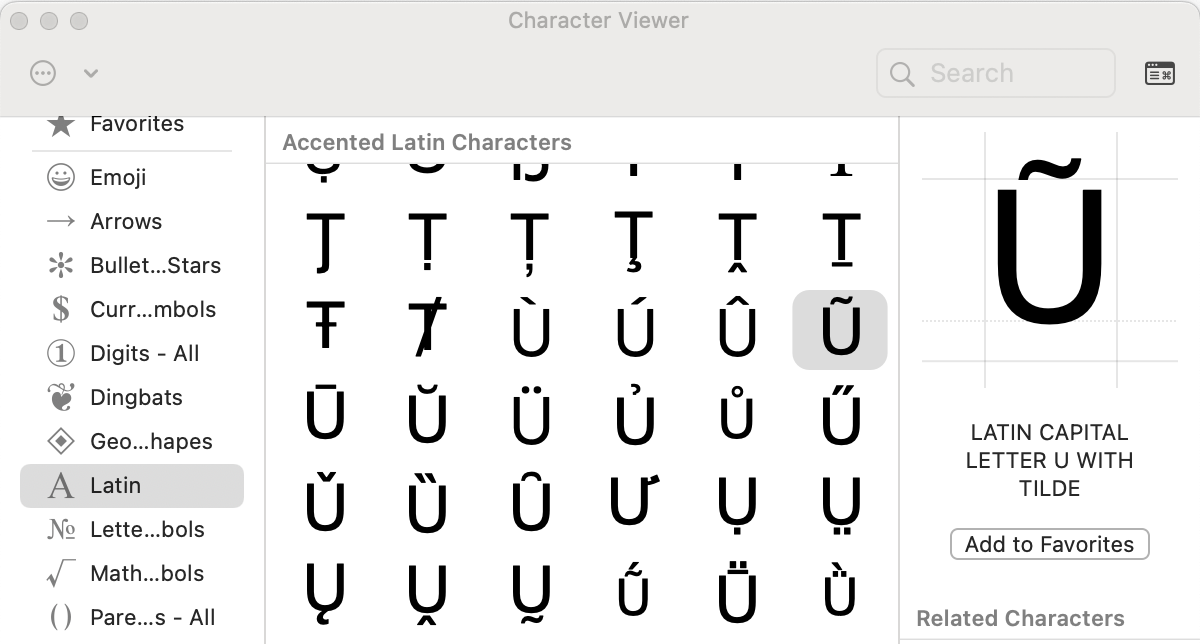Open Geometrical Shapes diamond icon
This screenshot has width=1200, height=644.
point(61,442)
